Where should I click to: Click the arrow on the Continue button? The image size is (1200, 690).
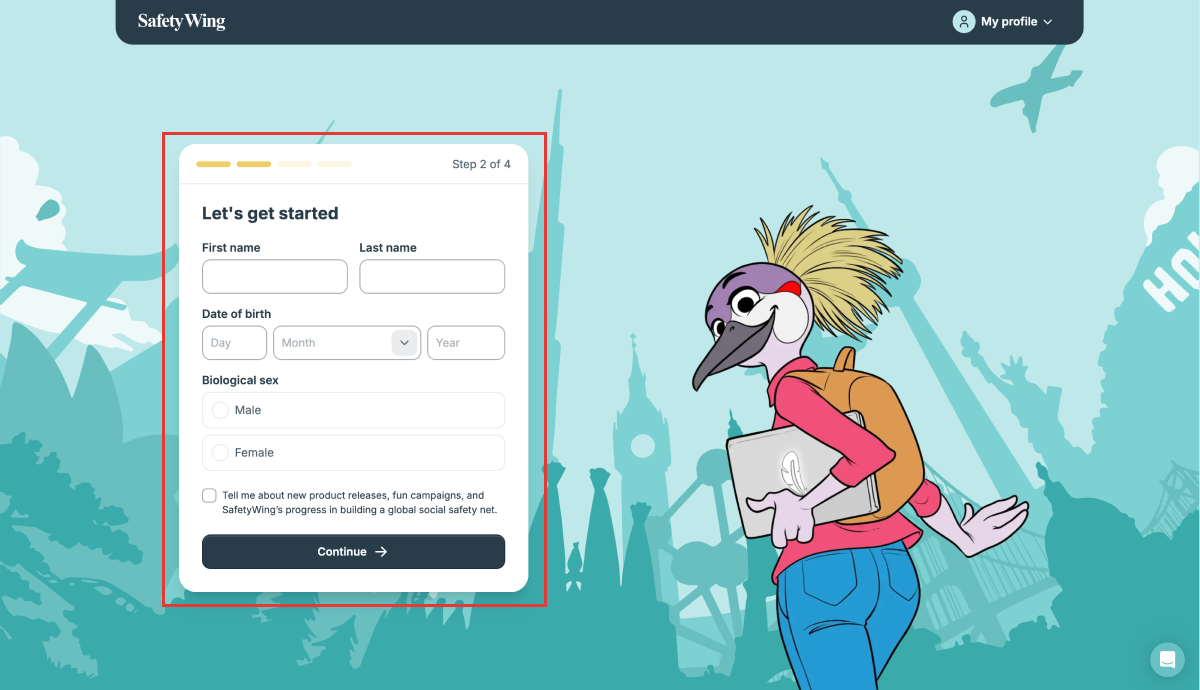click(x=381, y=552)
